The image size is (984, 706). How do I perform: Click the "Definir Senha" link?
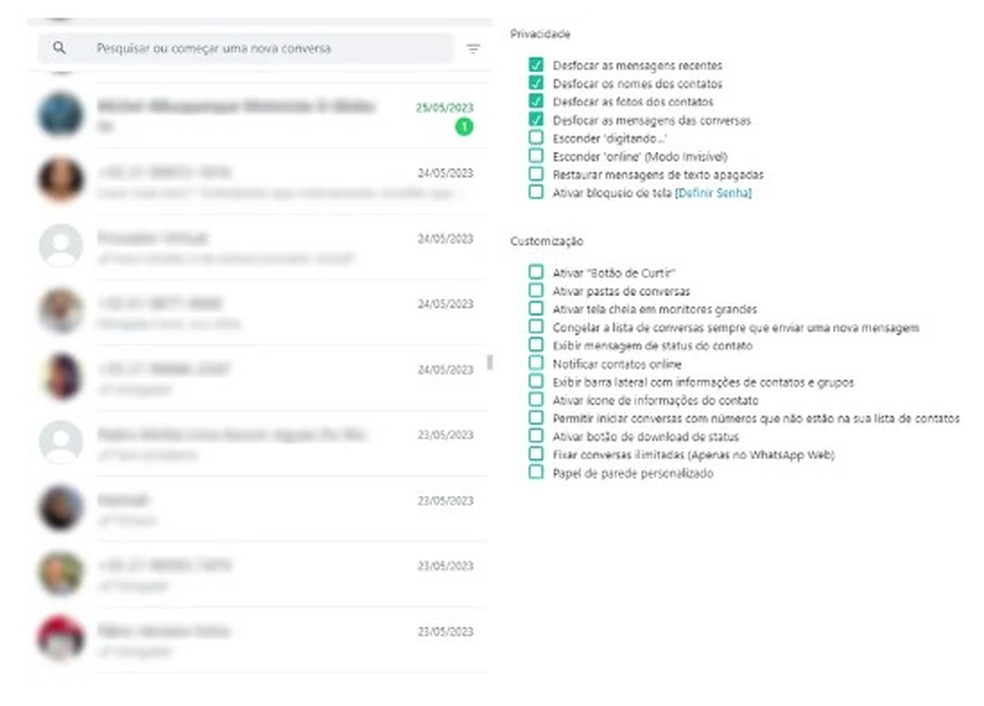tap(714, 193)
